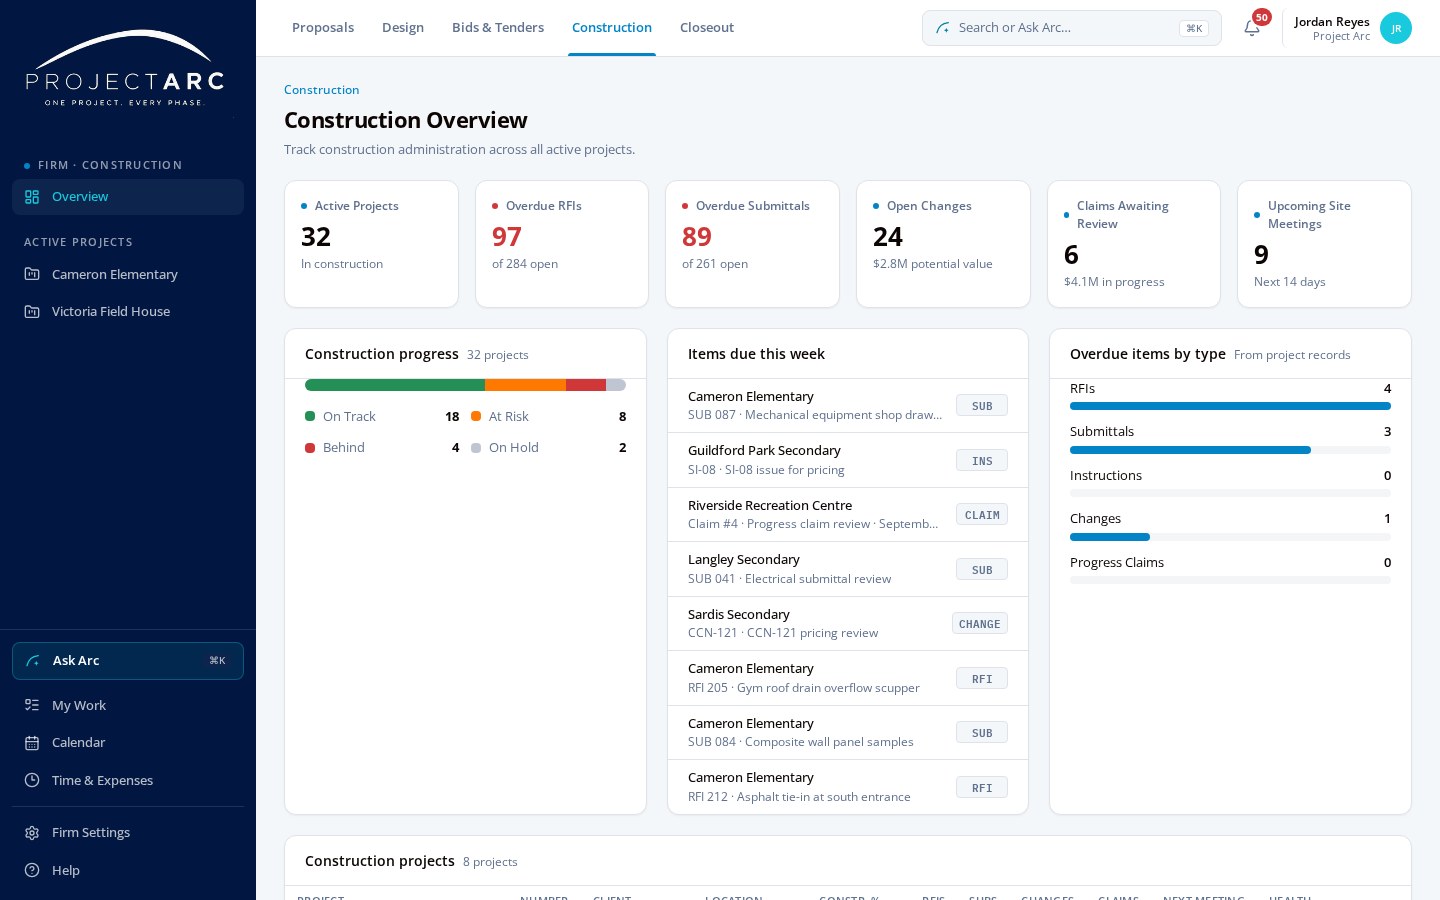1440x900 pixels.
Task: Click the INS tag on Guildford Park
Action: pyautogui.click(x=982, y=461)
